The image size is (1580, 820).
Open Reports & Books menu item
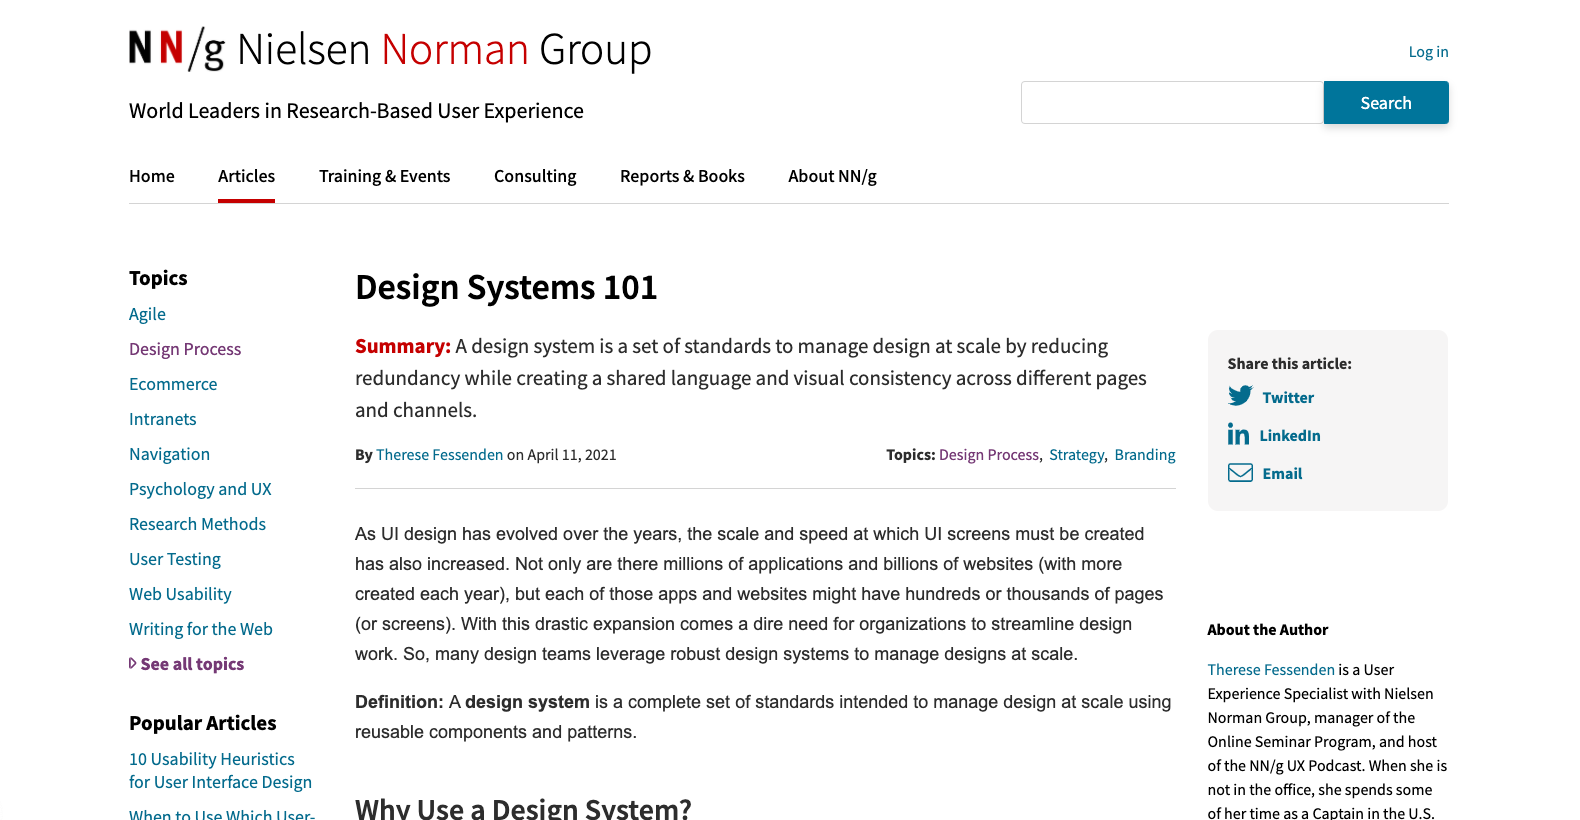682,176
